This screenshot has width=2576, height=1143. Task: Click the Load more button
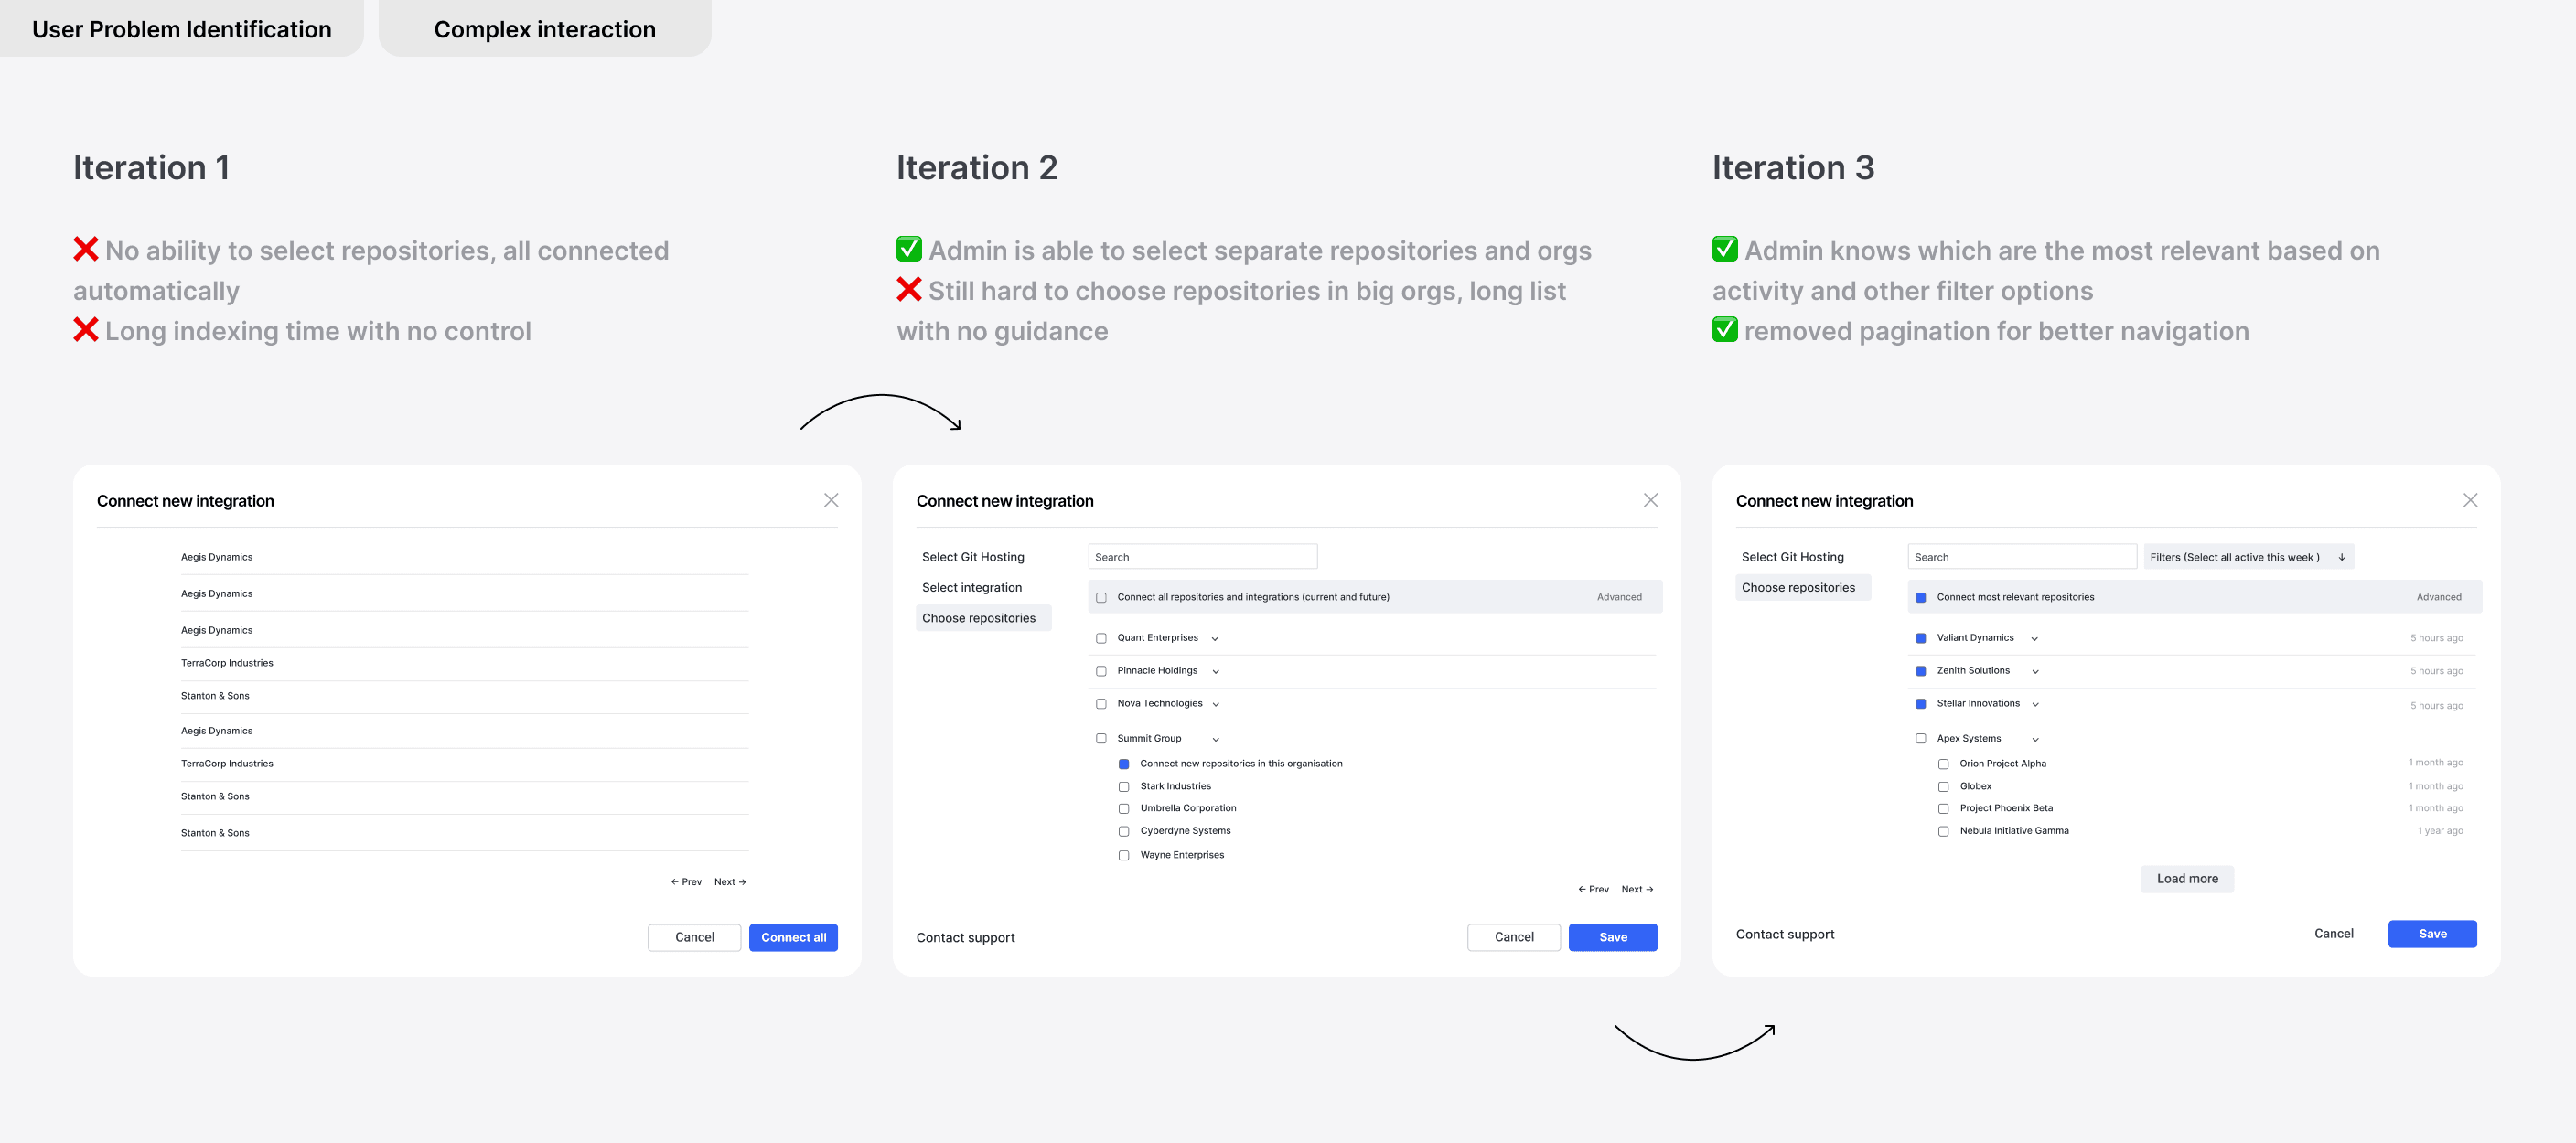tap(2186, 879)
